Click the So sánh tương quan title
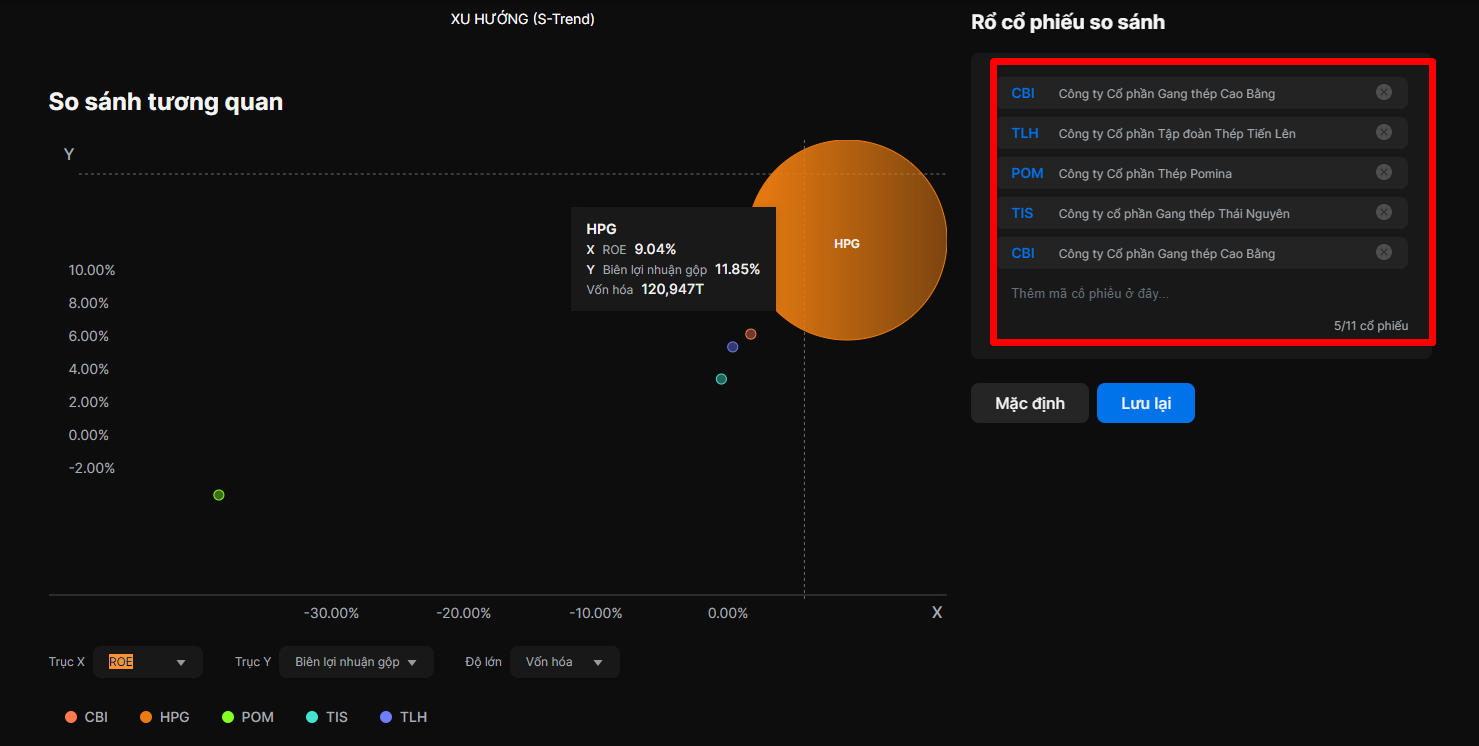The height and width of the screenshot is (746, 1479). coord(166,102)
